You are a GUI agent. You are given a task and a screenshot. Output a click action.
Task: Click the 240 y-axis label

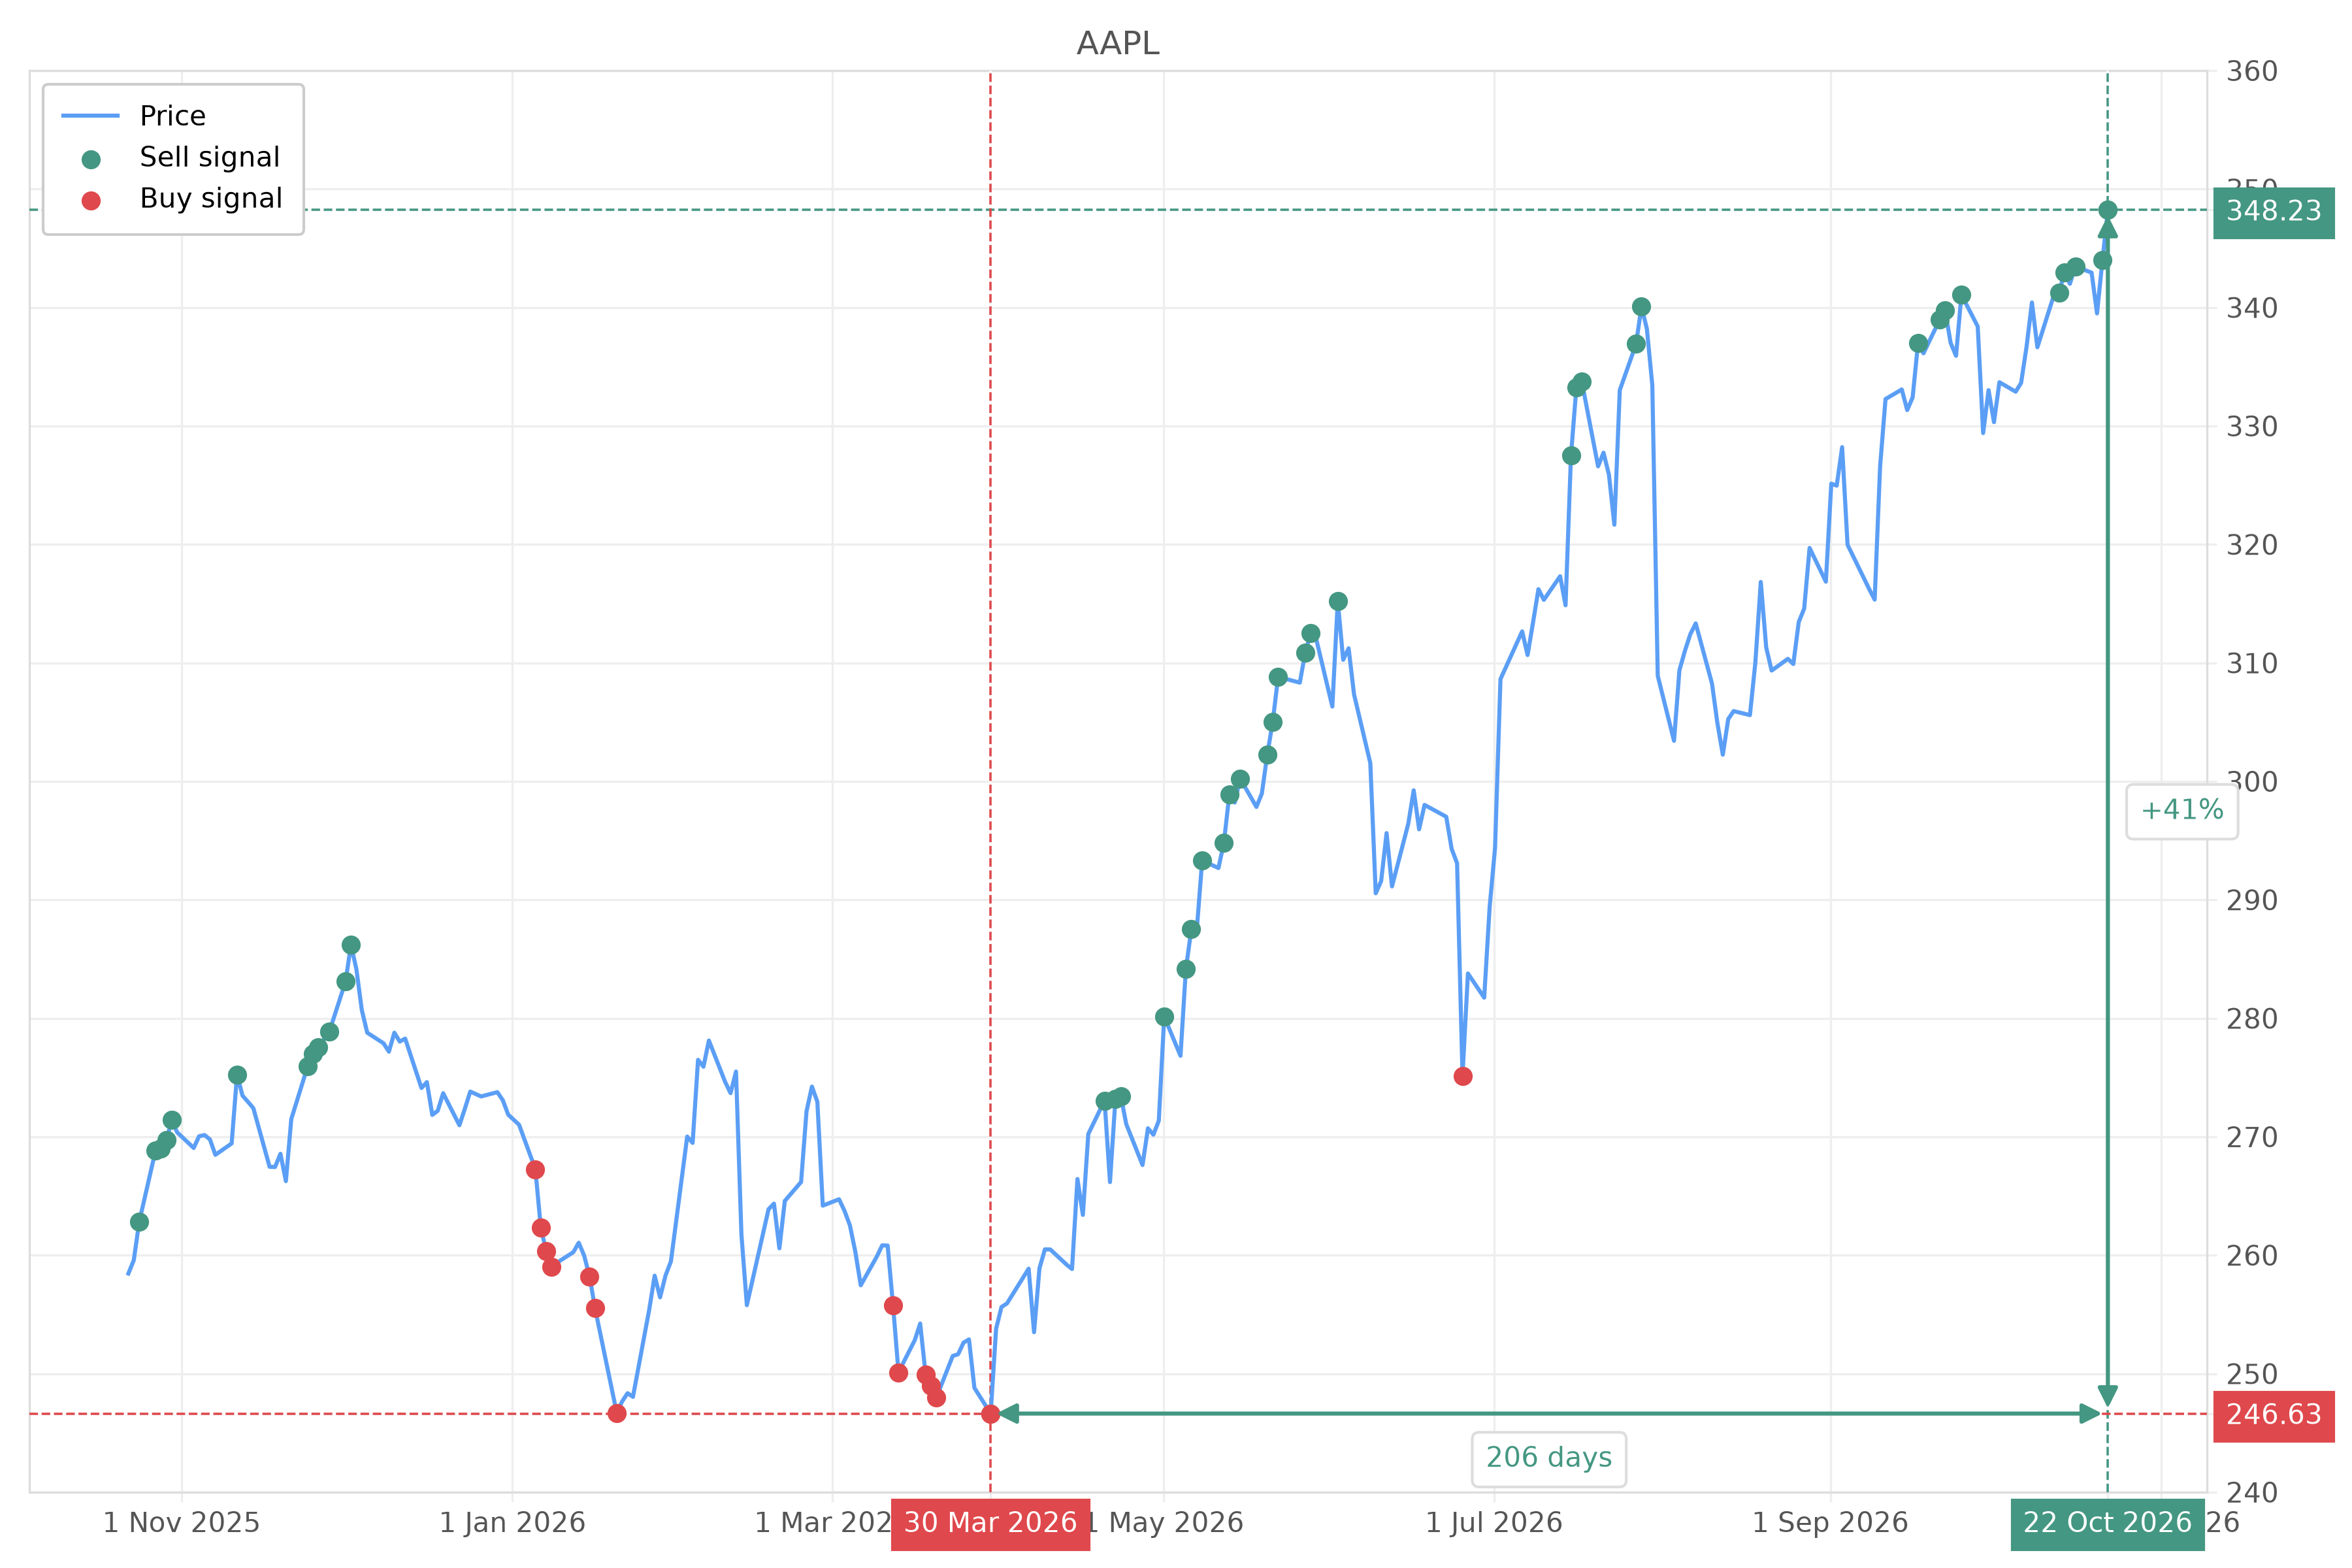2252,1493
